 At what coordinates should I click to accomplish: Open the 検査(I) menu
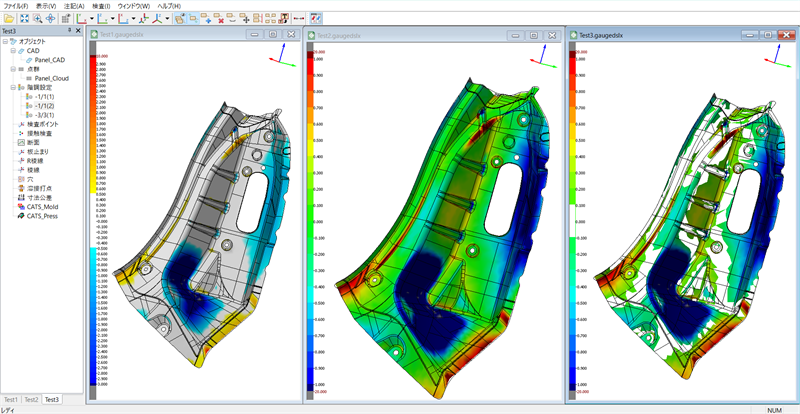tap(96, 5)
